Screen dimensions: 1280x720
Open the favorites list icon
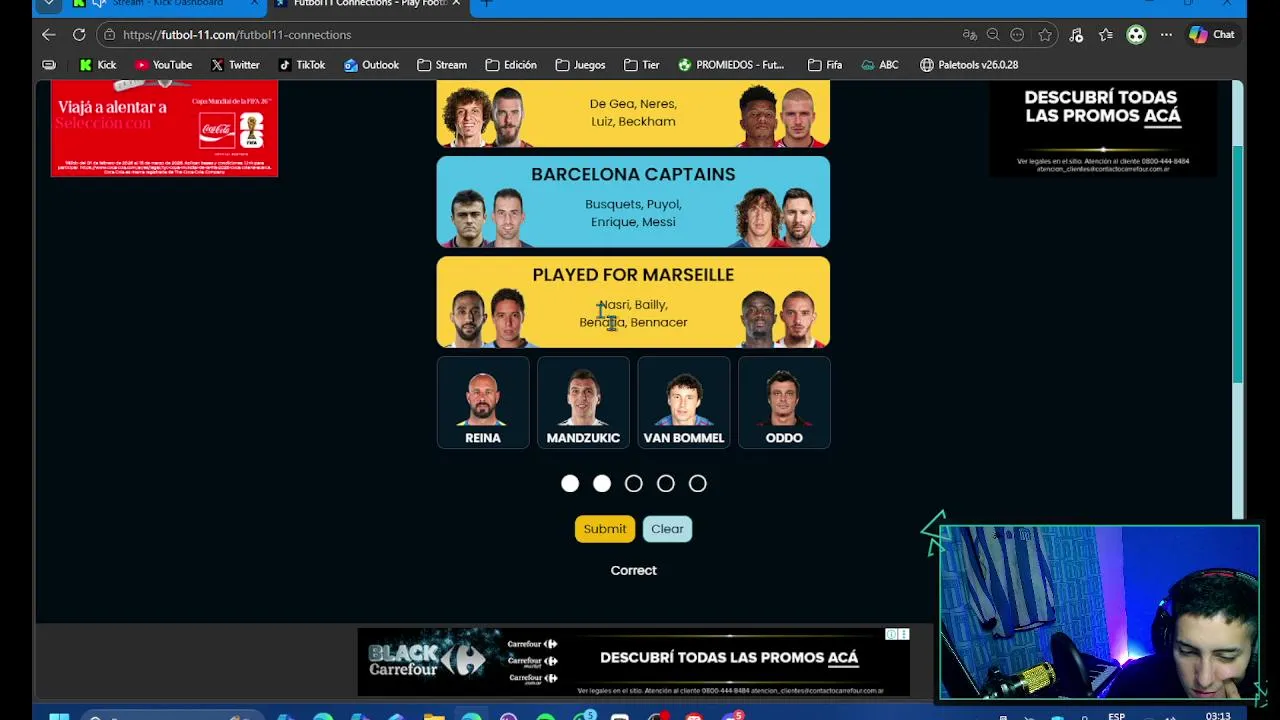click(1106, 34)
